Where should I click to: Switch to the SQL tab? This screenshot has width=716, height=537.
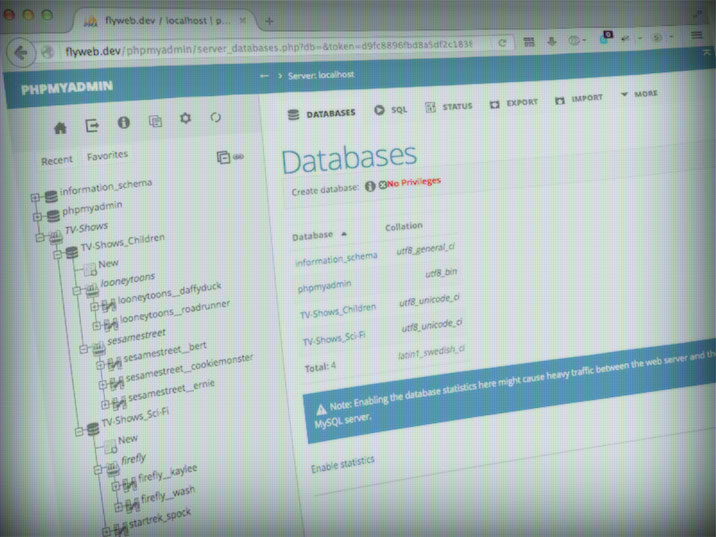390,110
